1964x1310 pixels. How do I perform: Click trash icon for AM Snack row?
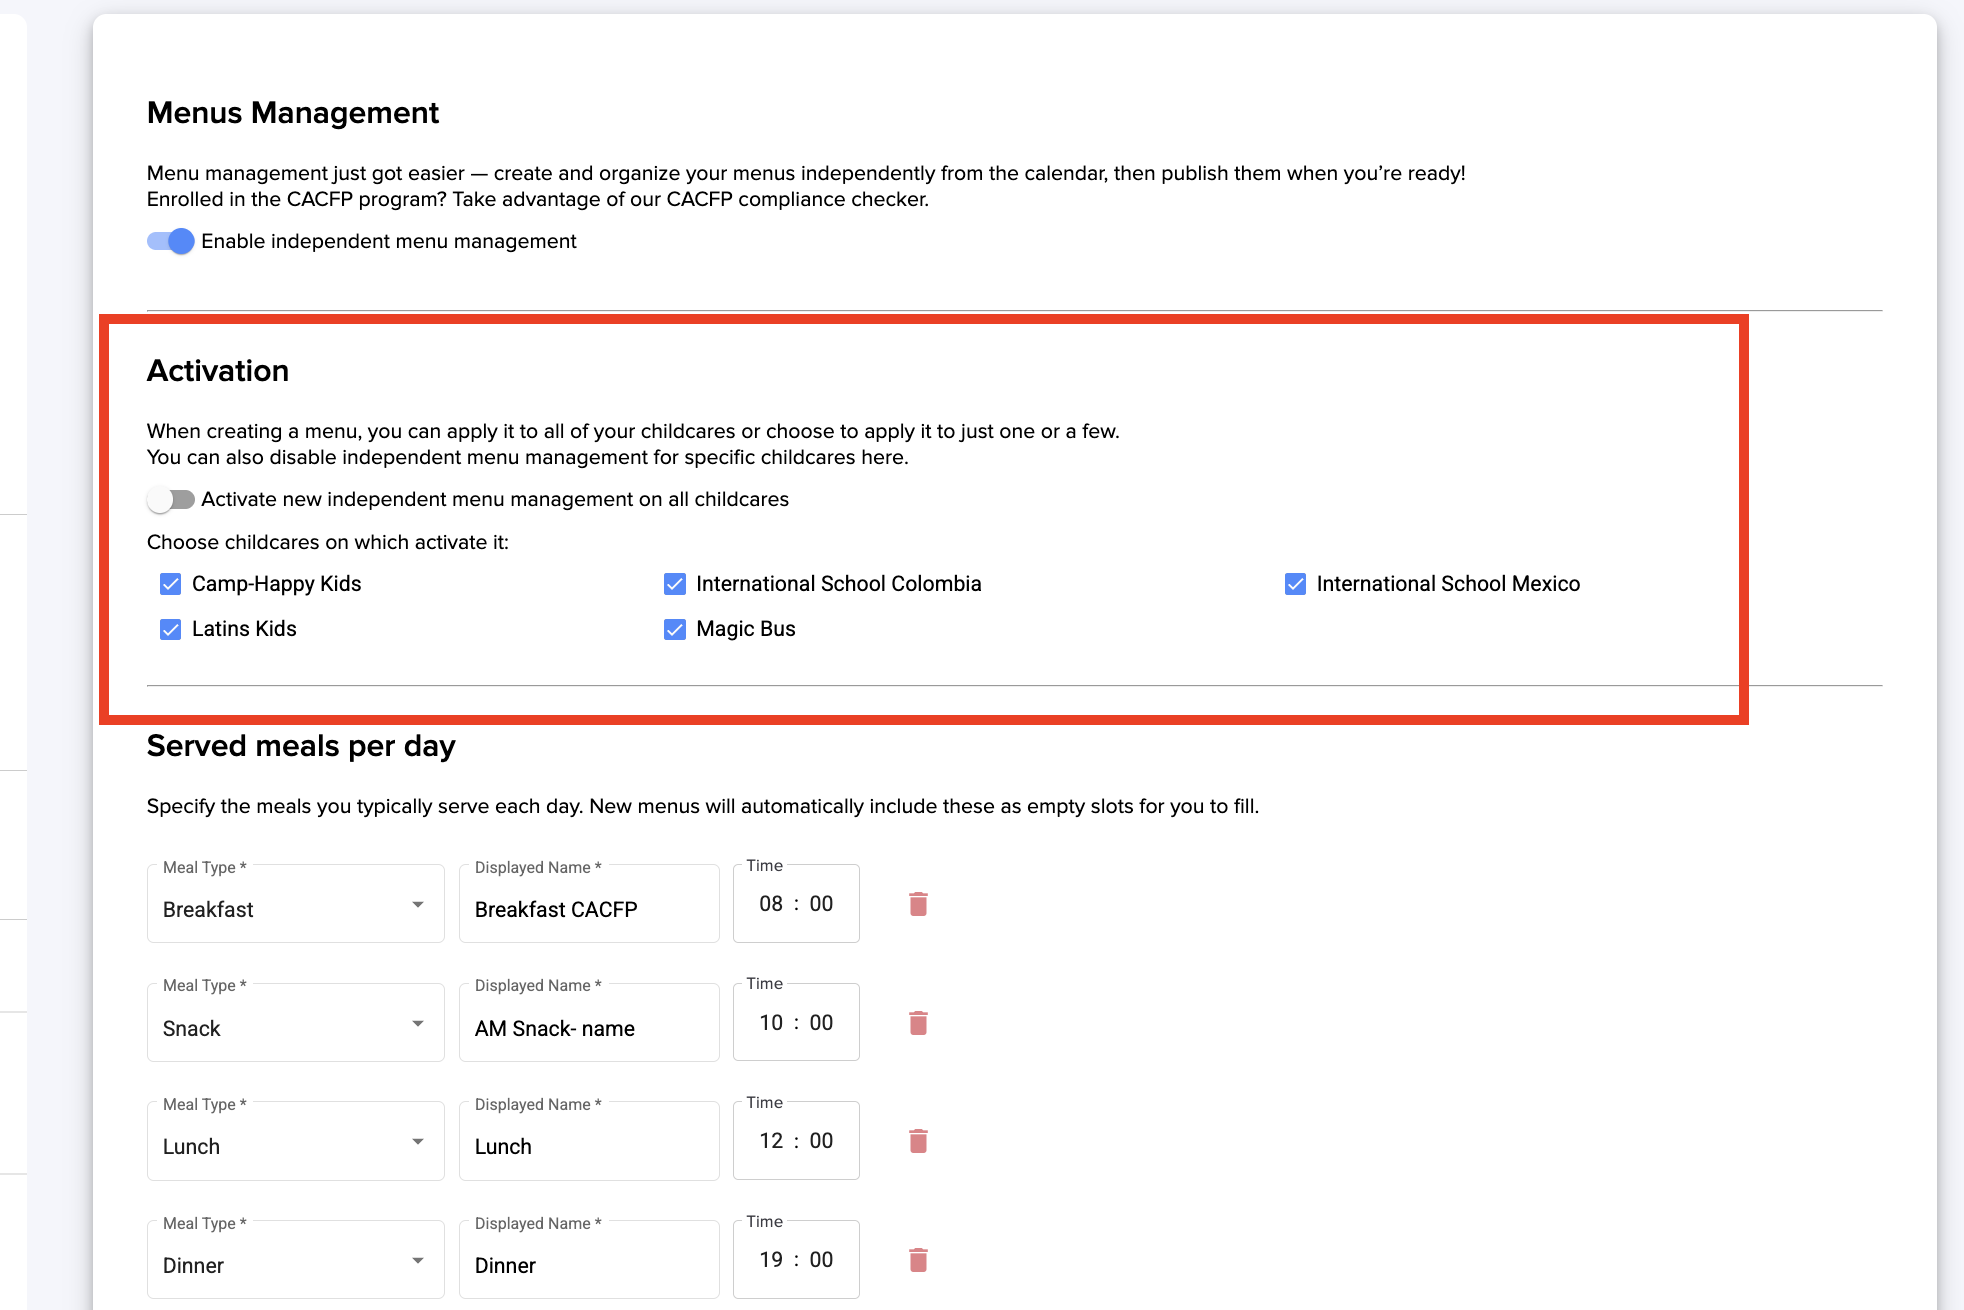coord(918,1023)
